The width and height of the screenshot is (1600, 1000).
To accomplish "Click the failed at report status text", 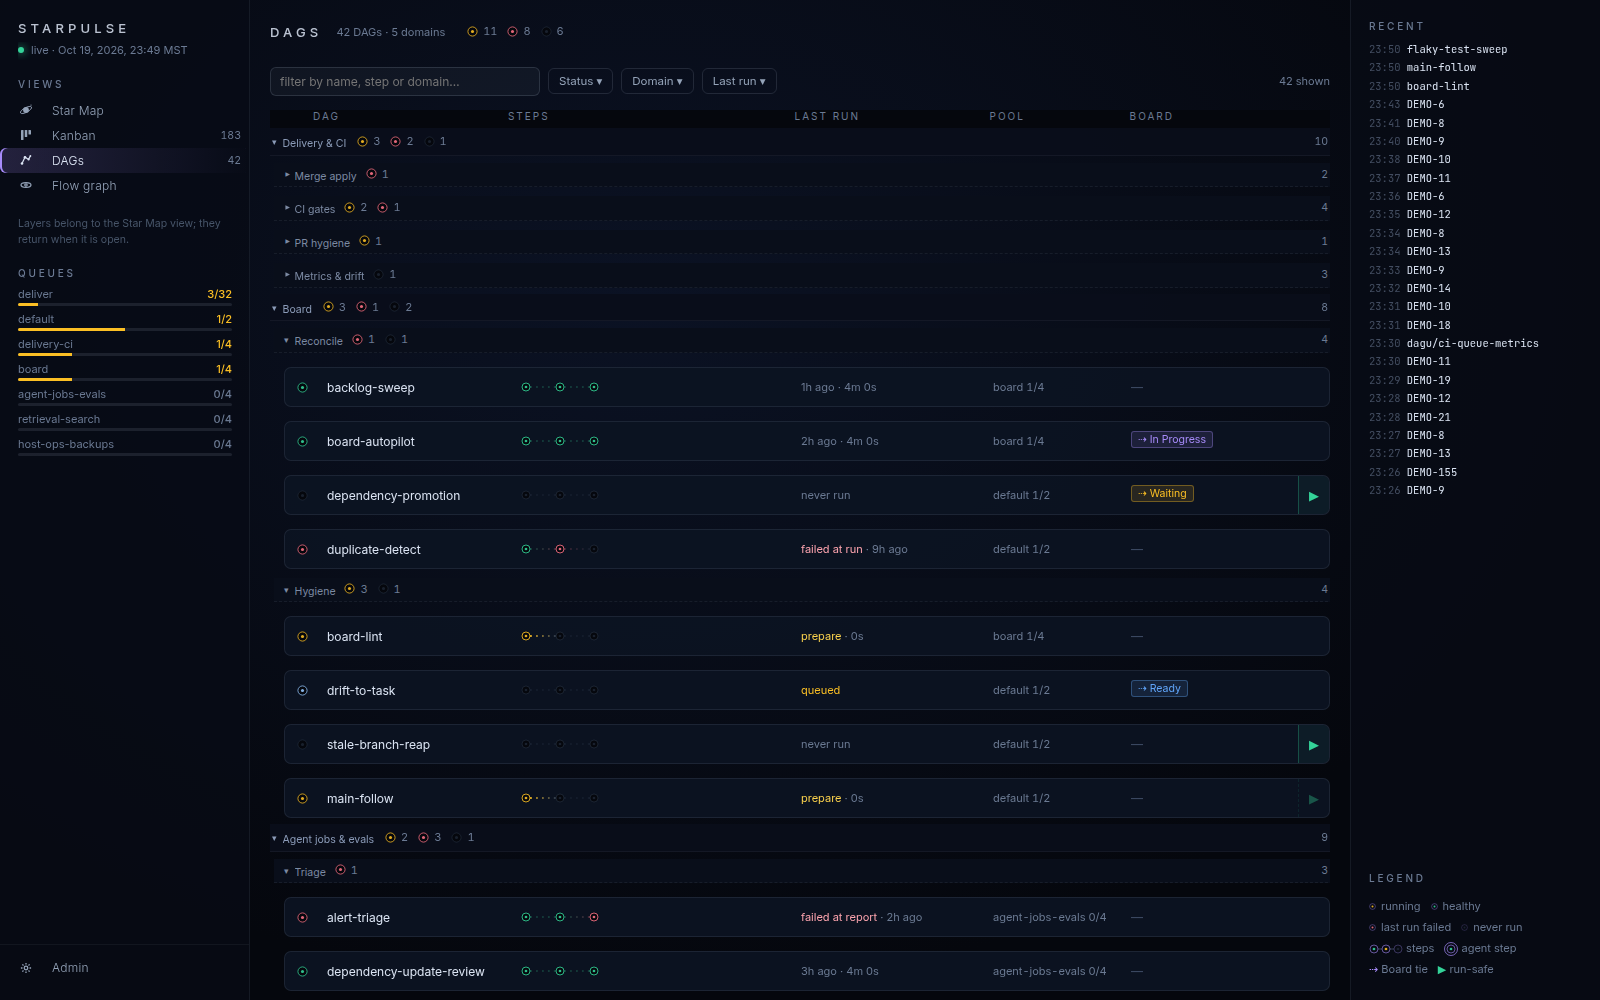I will [x=838, y=918].
